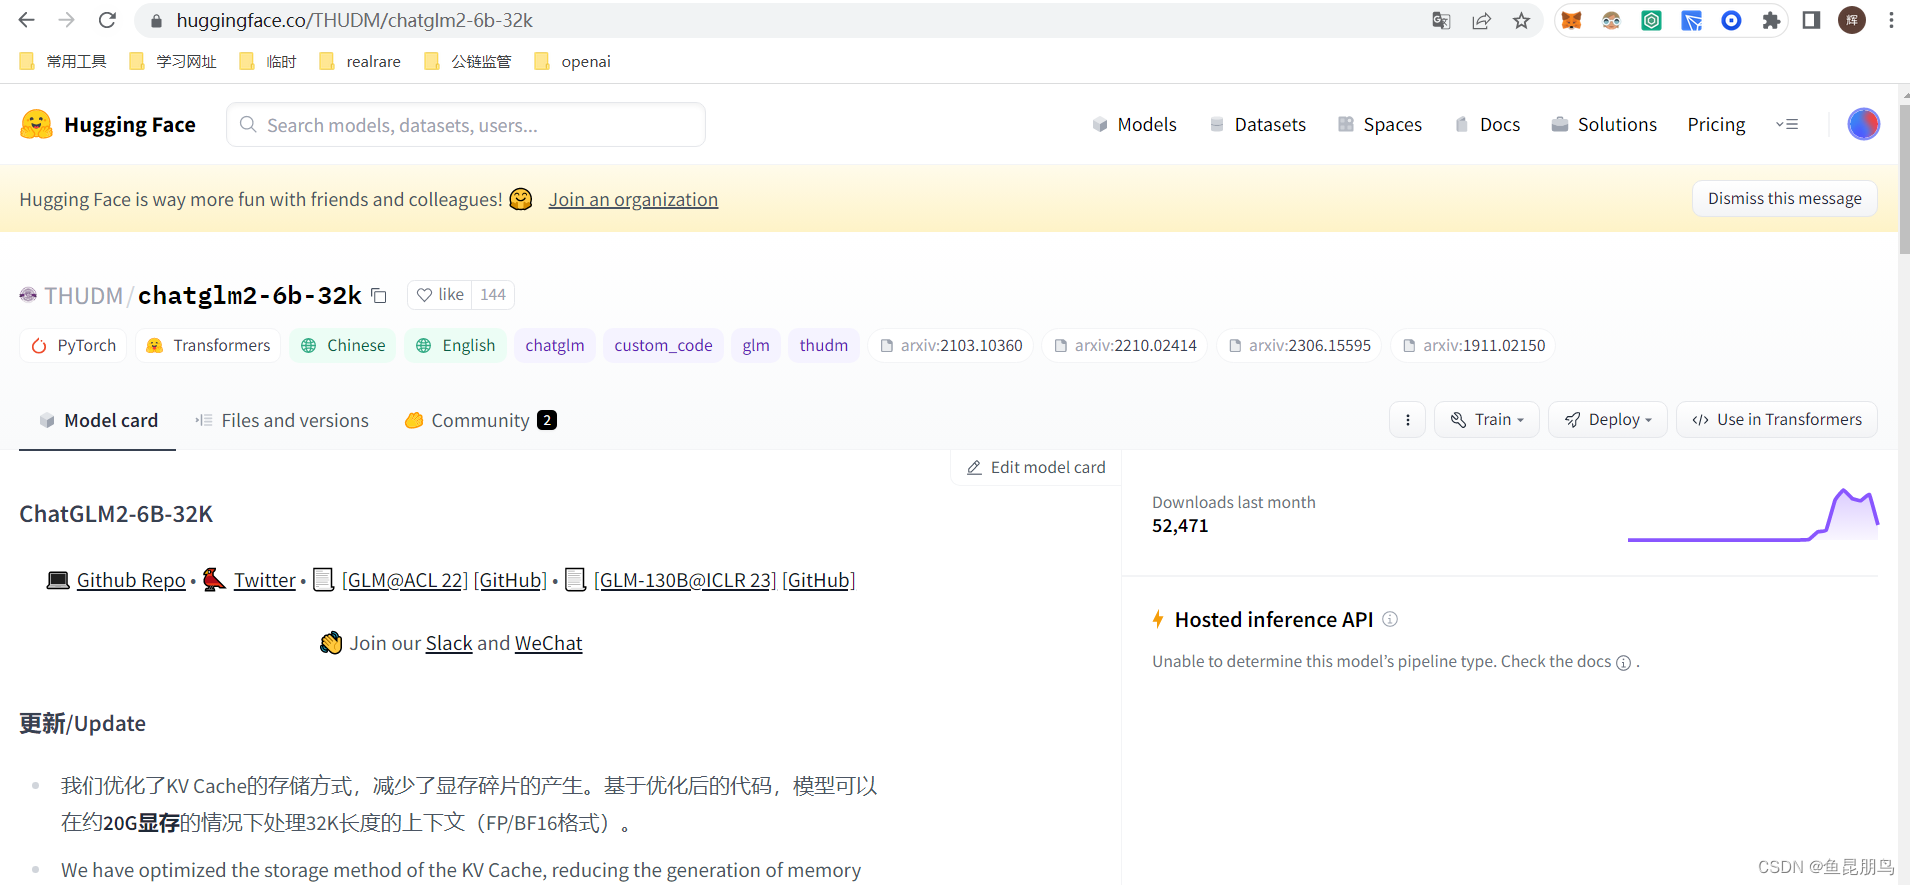
Task: Click info icon next to Hosted inference API
Action: click(x=1390, y=619)
